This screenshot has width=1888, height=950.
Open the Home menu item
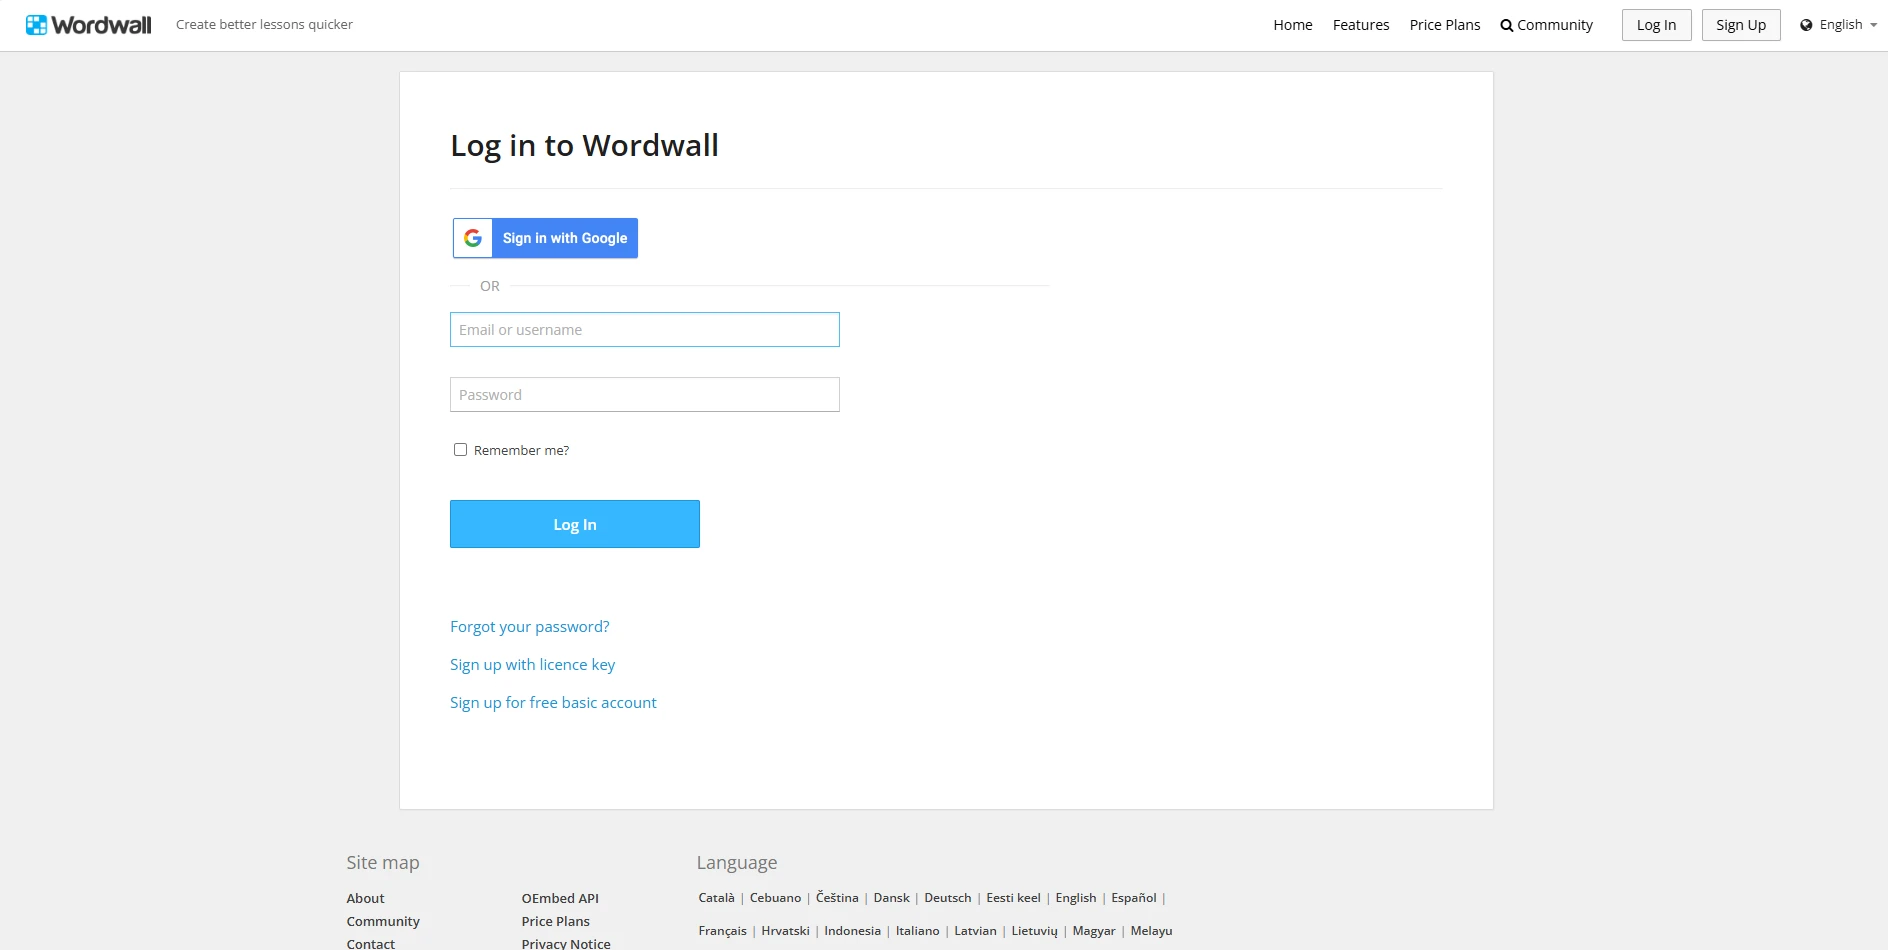point(1292,25)
